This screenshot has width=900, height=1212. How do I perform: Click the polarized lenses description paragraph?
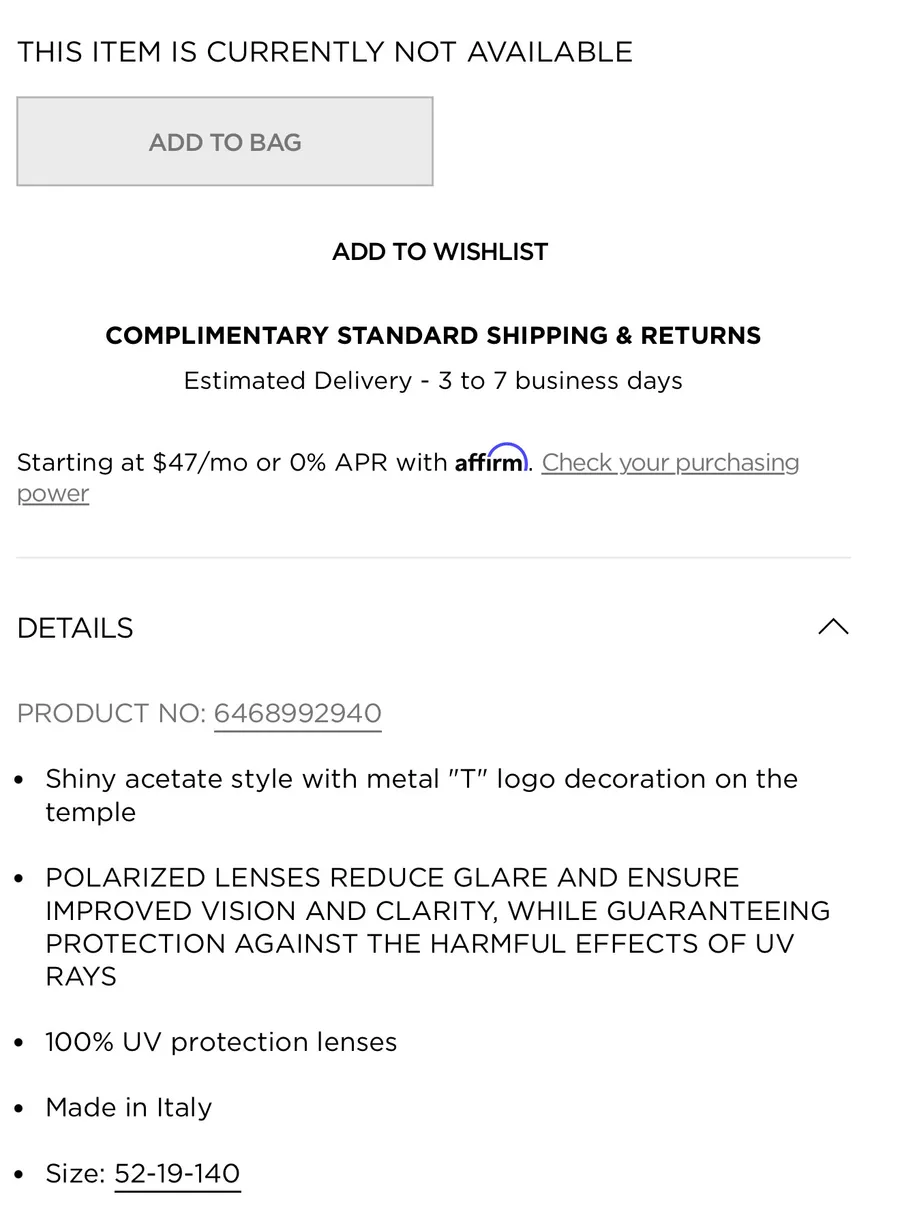click(x=438, y=927)
